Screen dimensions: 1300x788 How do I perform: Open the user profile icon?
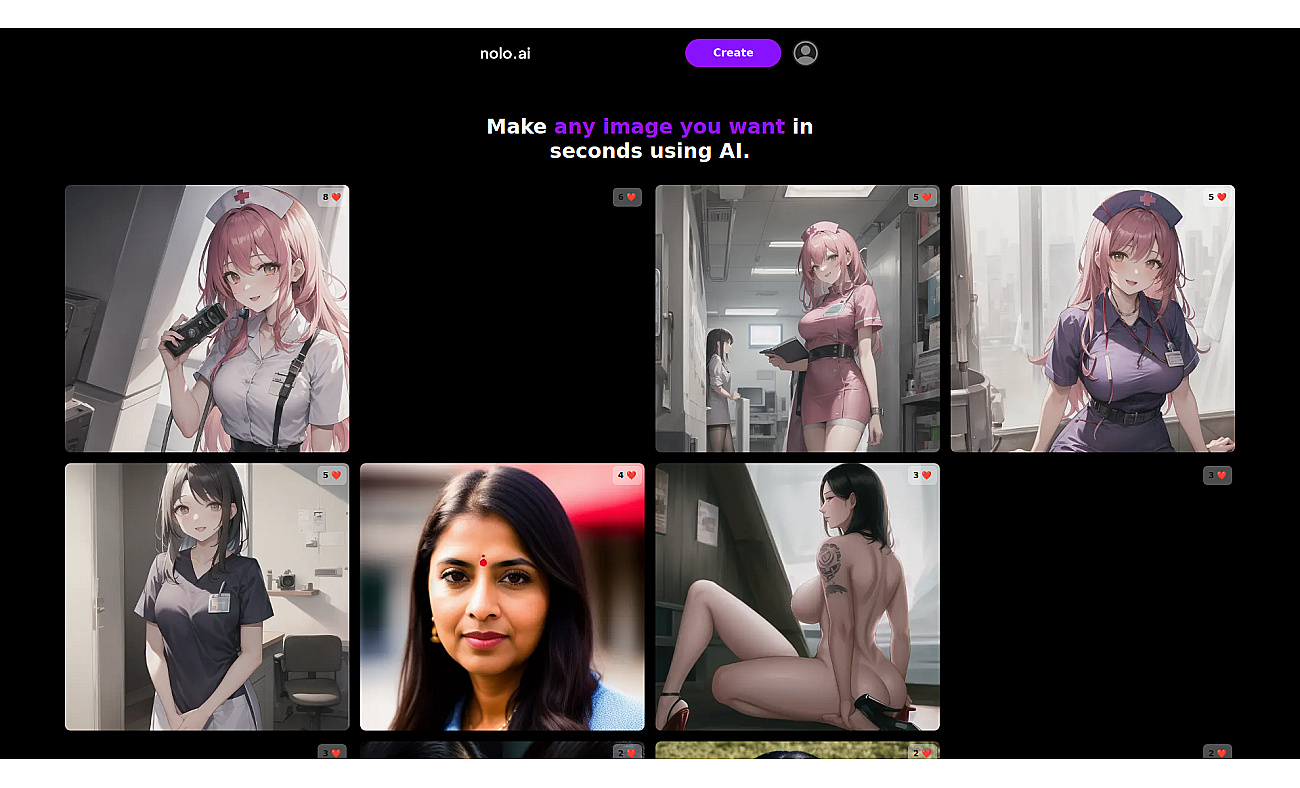point(805,53)
